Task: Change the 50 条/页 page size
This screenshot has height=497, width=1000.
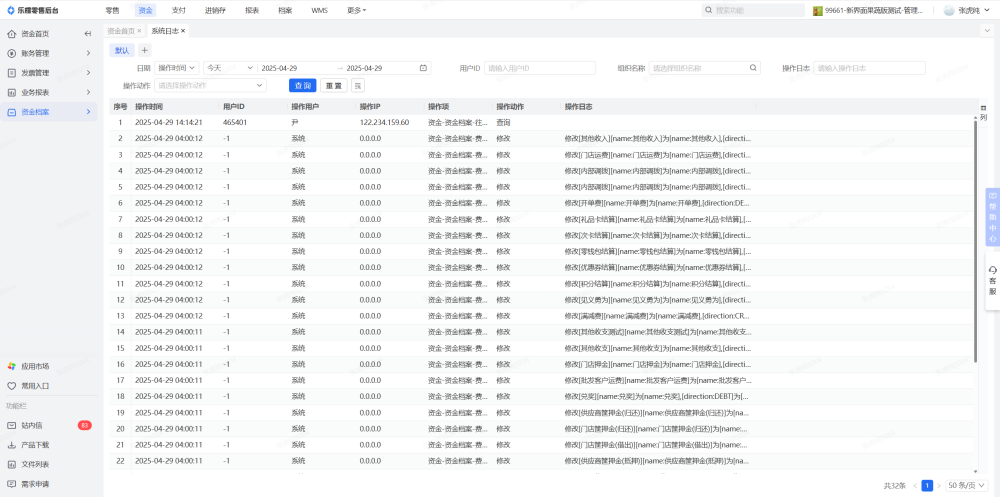Action: pos(964,485)
